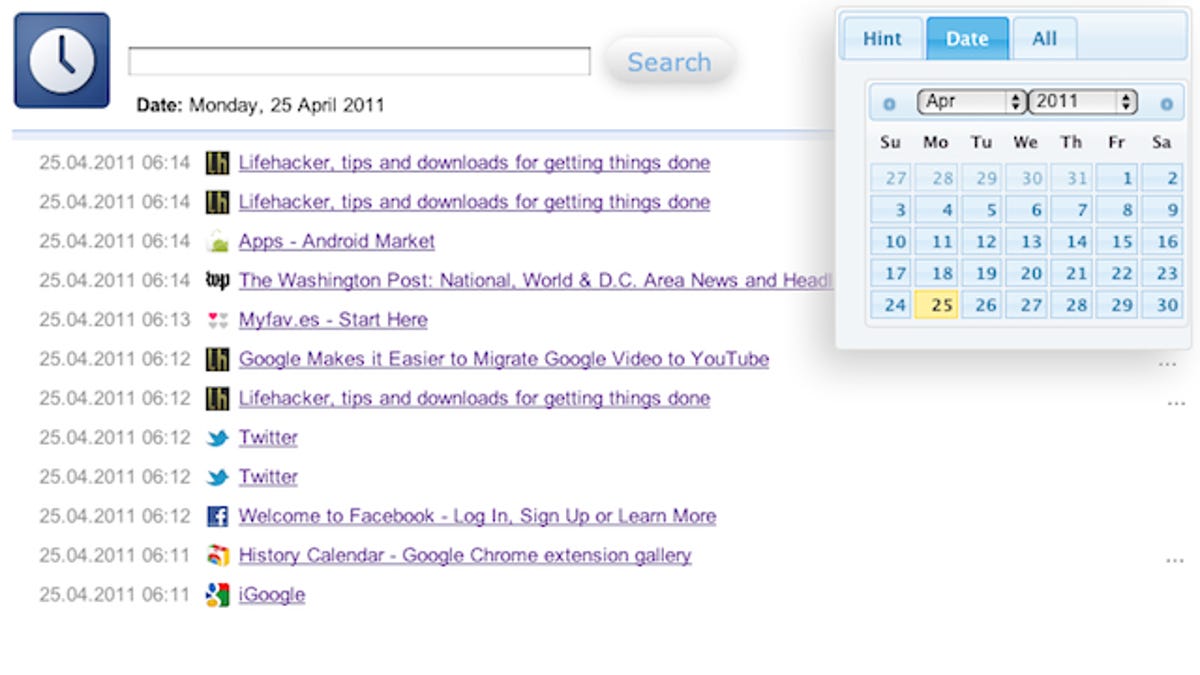The width and height of the screenshot is (1200, 675).
Task: Click the Android Market favicon
Action: [217, 241]
